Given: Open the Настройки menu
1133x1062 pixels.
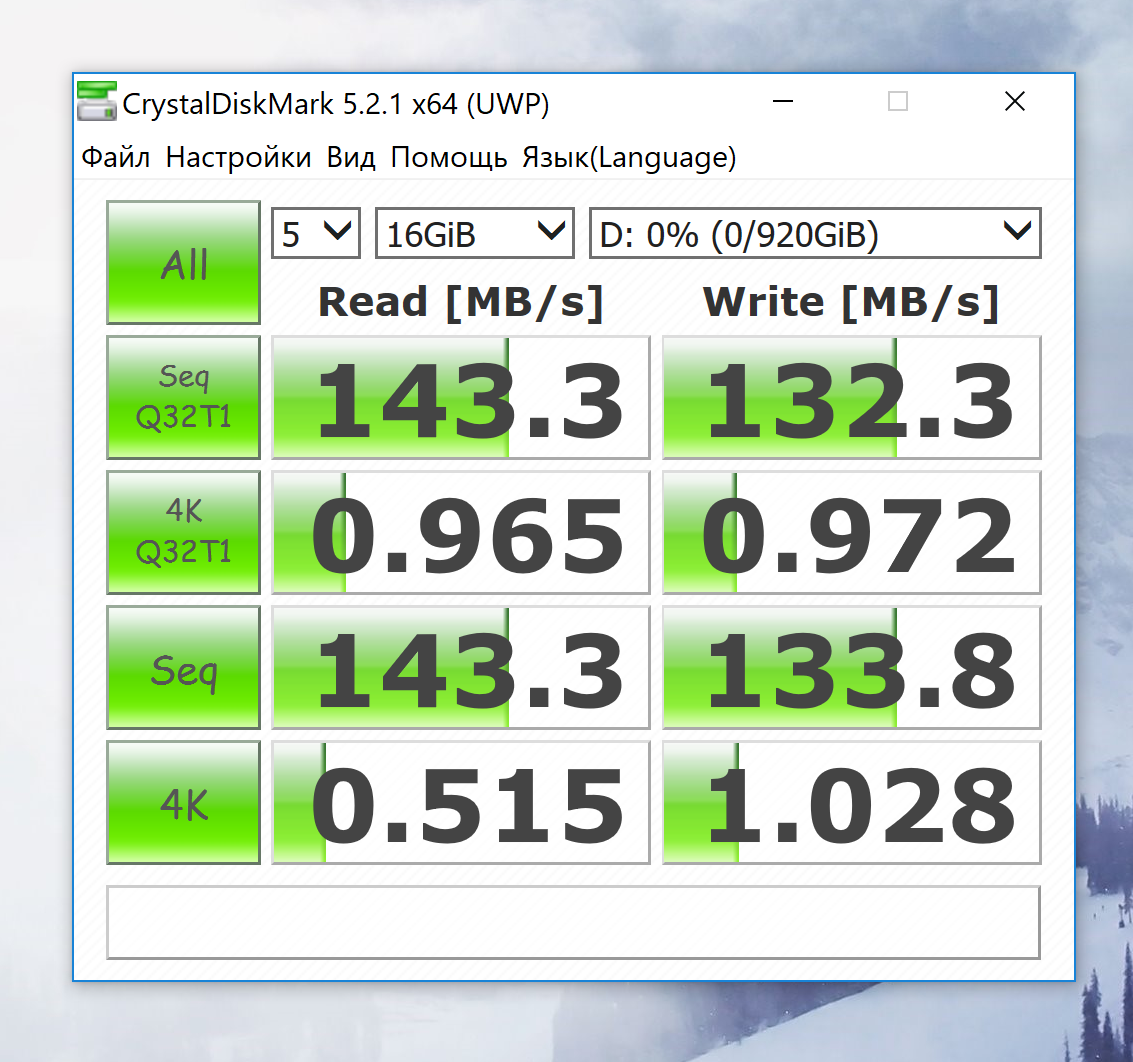Looking at the screenshot, I should (238, 157).
